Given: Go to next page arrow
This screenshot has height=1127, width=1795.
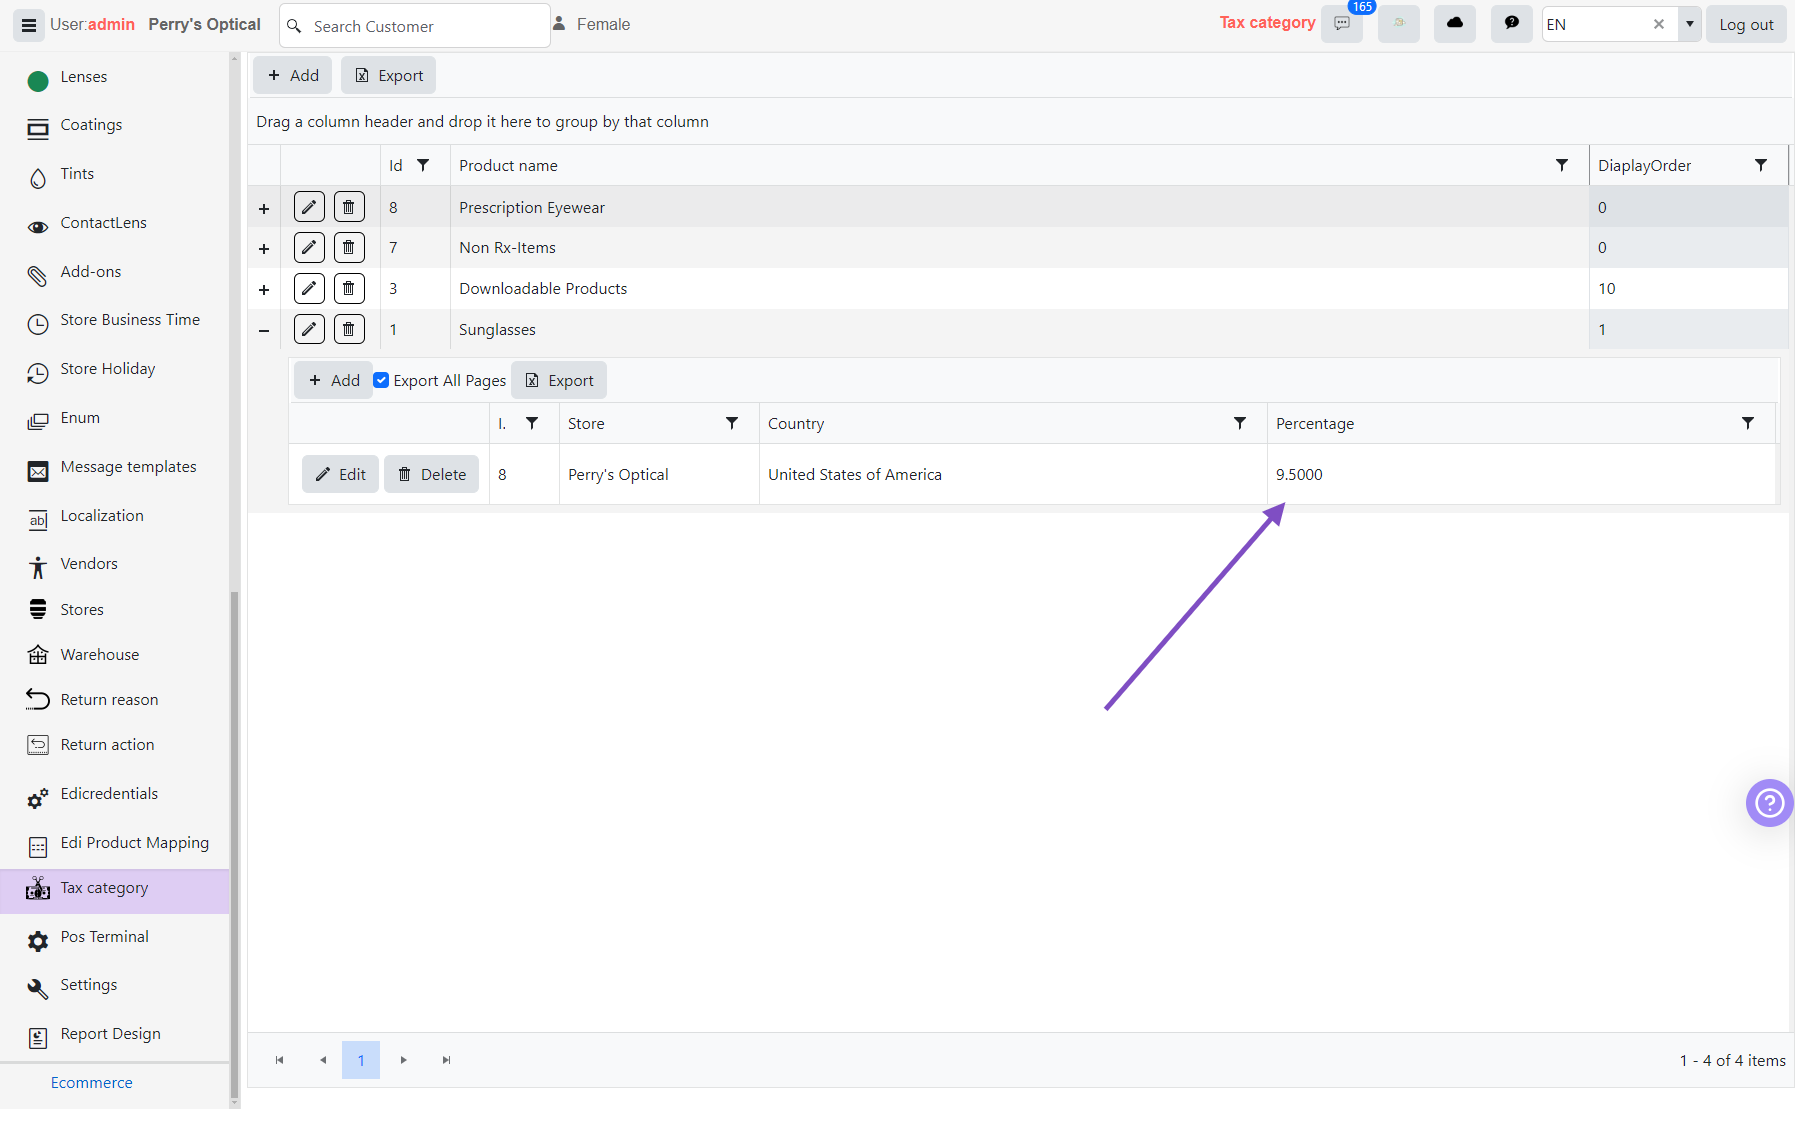Looking at the screenshot, I should 404,1060.
